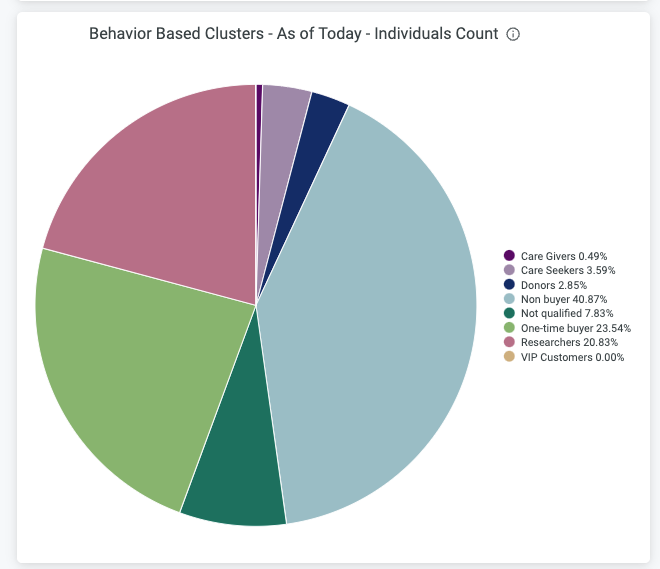Click the Care Seekers legend color dot

tap(510, 270)
